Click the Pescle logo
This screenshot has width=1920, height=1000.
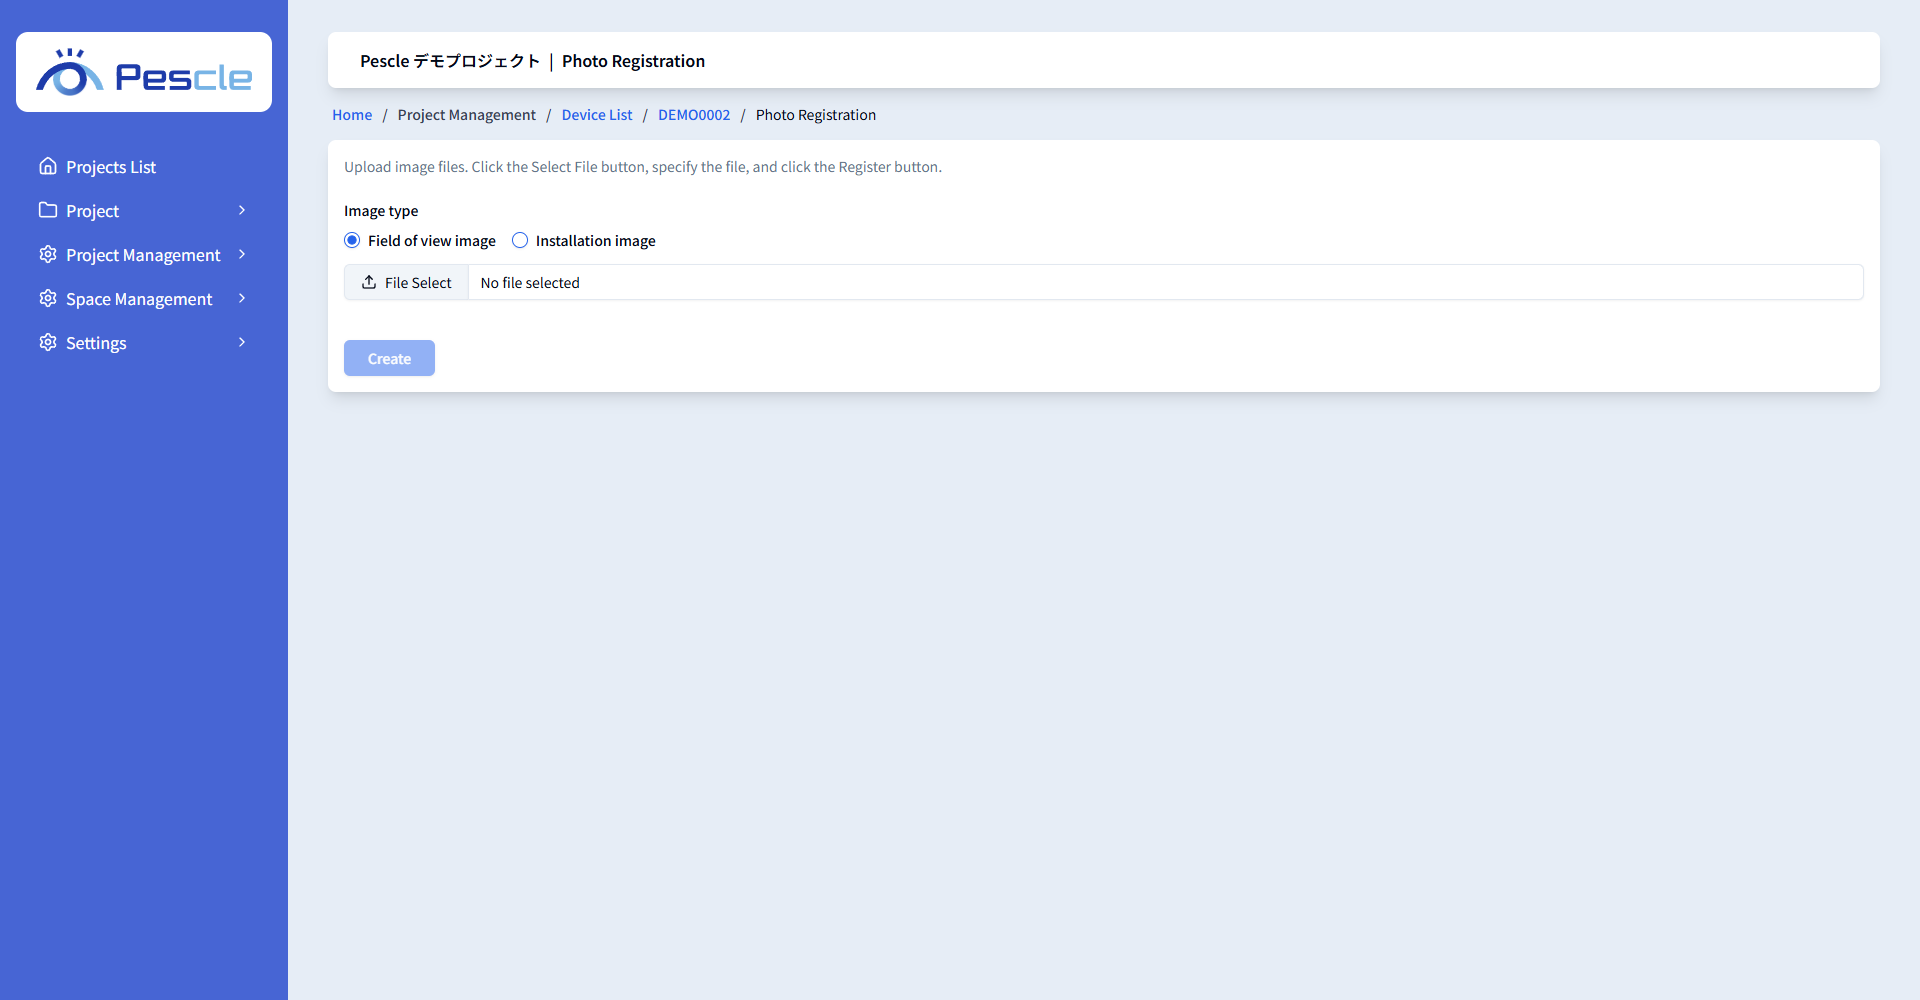tap(144, 72)
